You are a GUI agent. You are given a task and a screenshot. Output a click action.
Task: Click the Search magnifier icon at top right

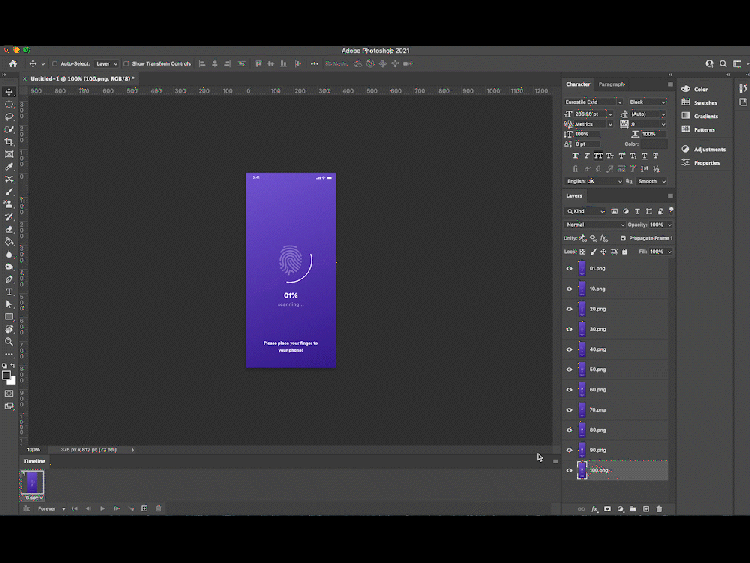(x=723, y=64)
